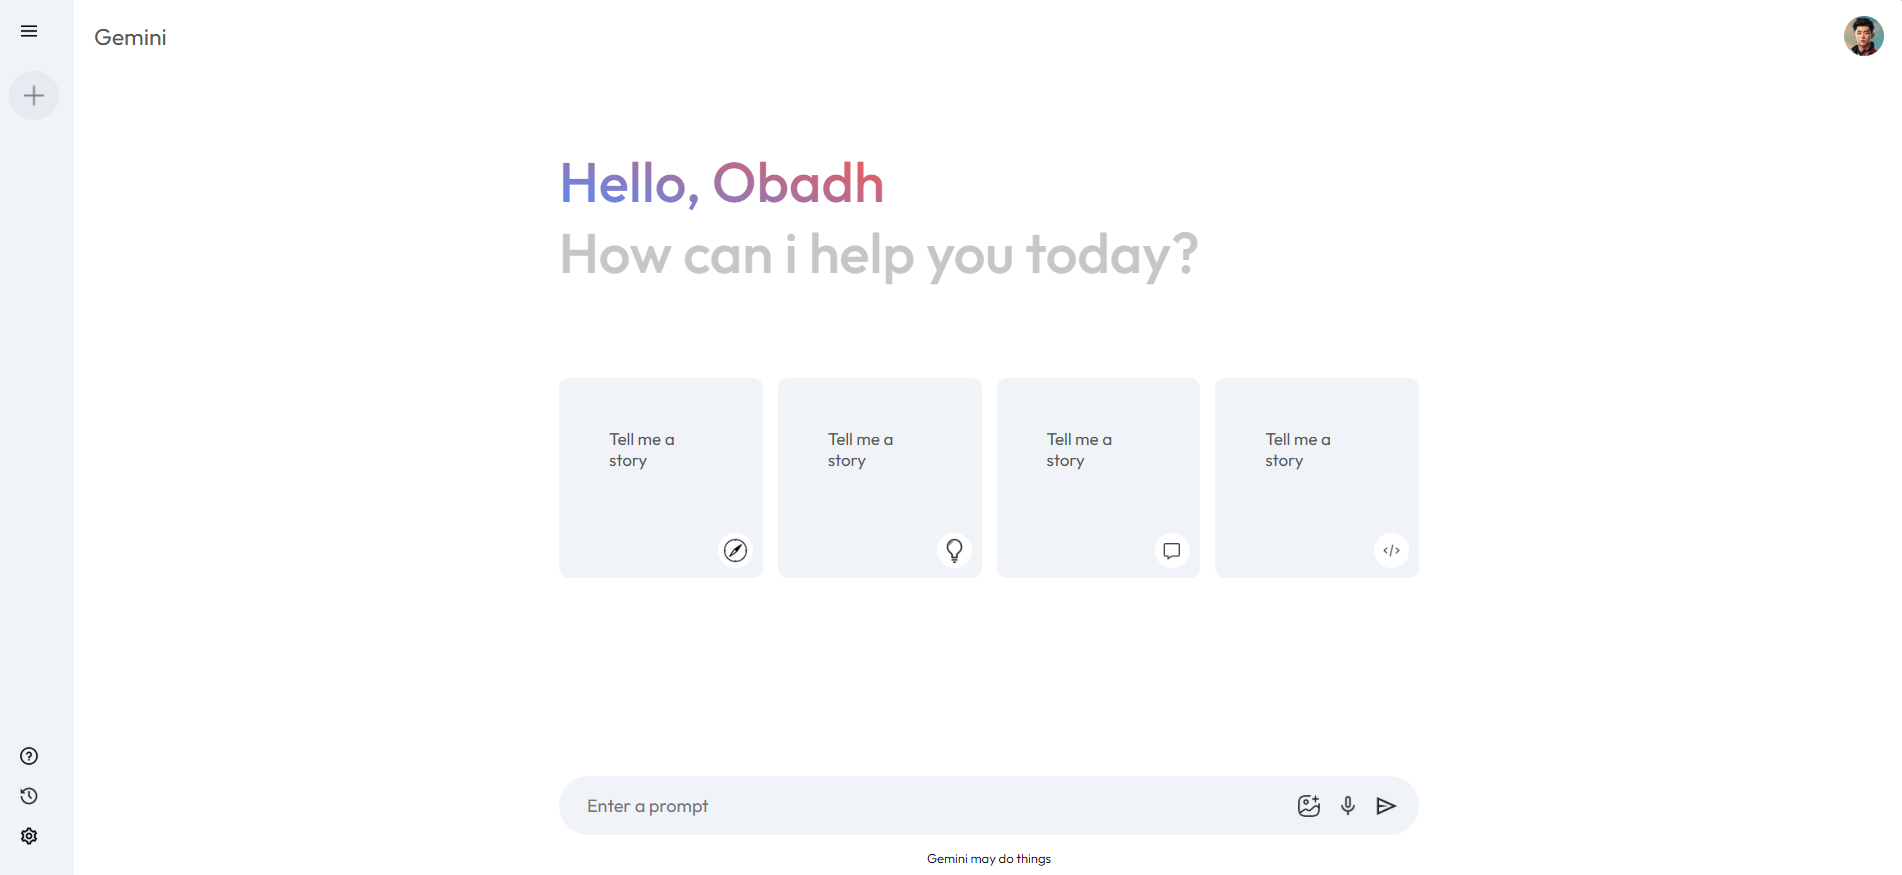This screenshot has height=875, width=1902.
Task: Click the compass icon on first card
Action: (735, 550)
